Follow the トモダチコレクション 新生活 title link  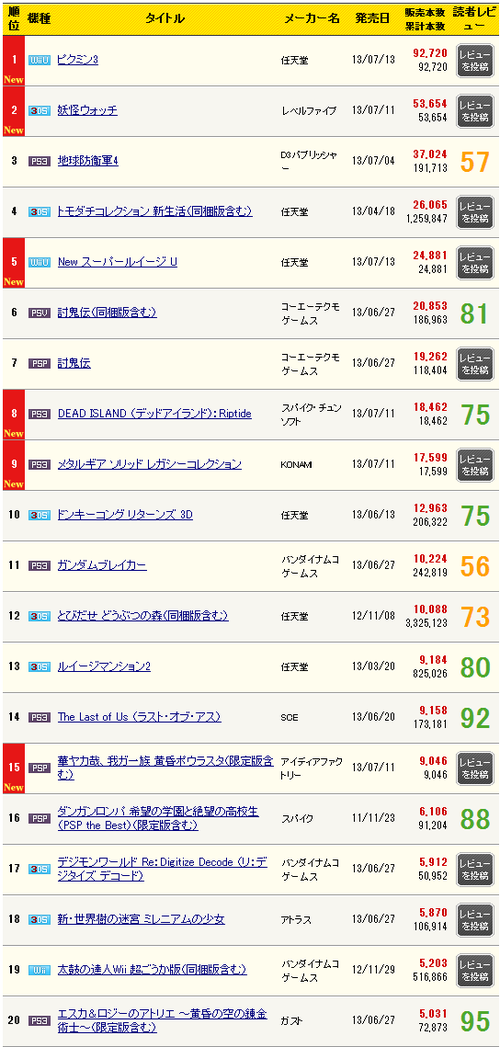pos(155,212)
